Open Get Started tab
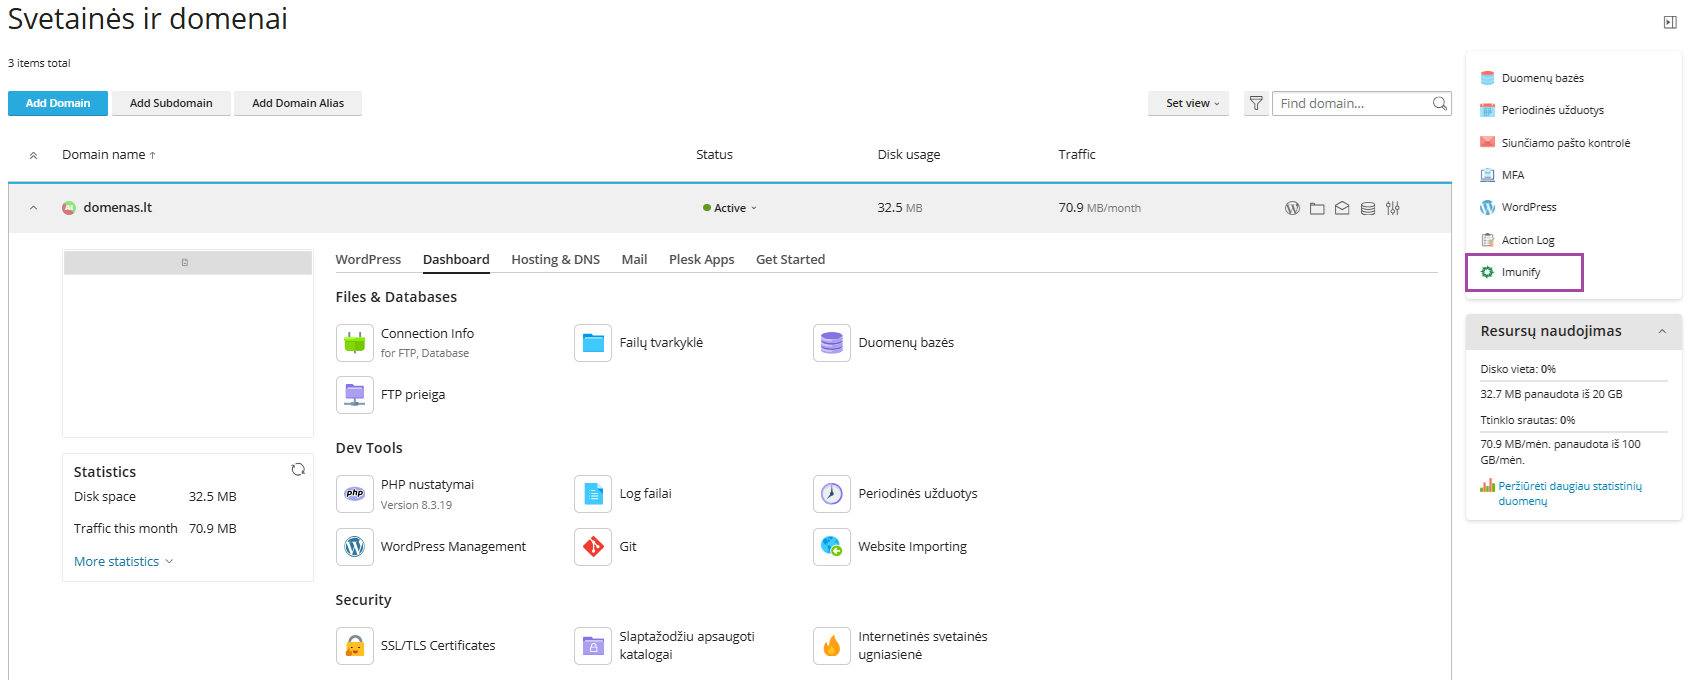 pyautogui.click(x=791, y=259)
